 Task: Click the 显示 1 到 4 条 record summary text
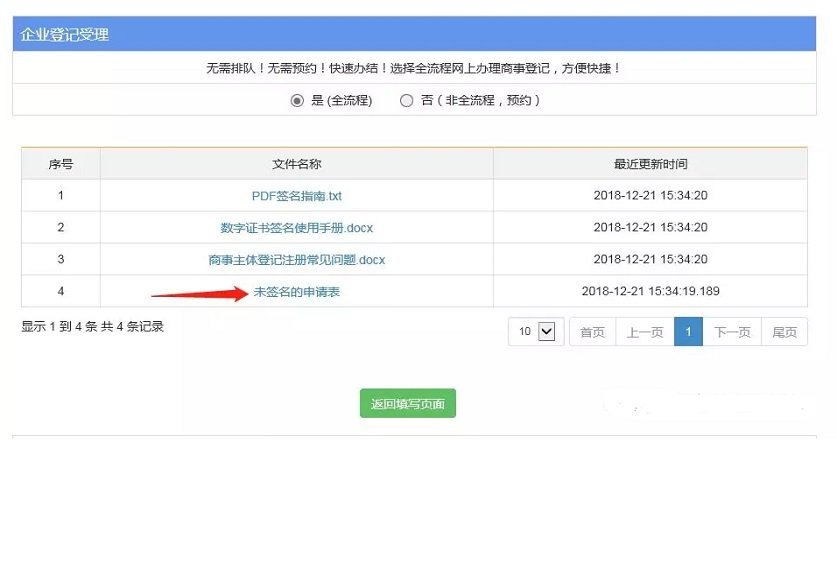[92, 327]
